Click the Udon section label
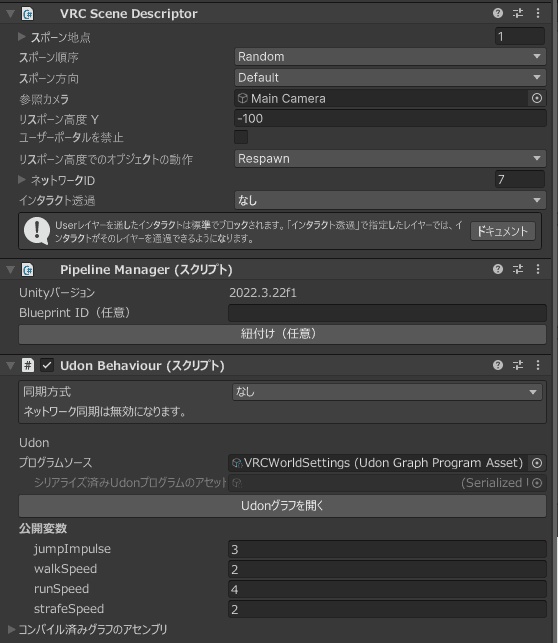 [34, 443]
